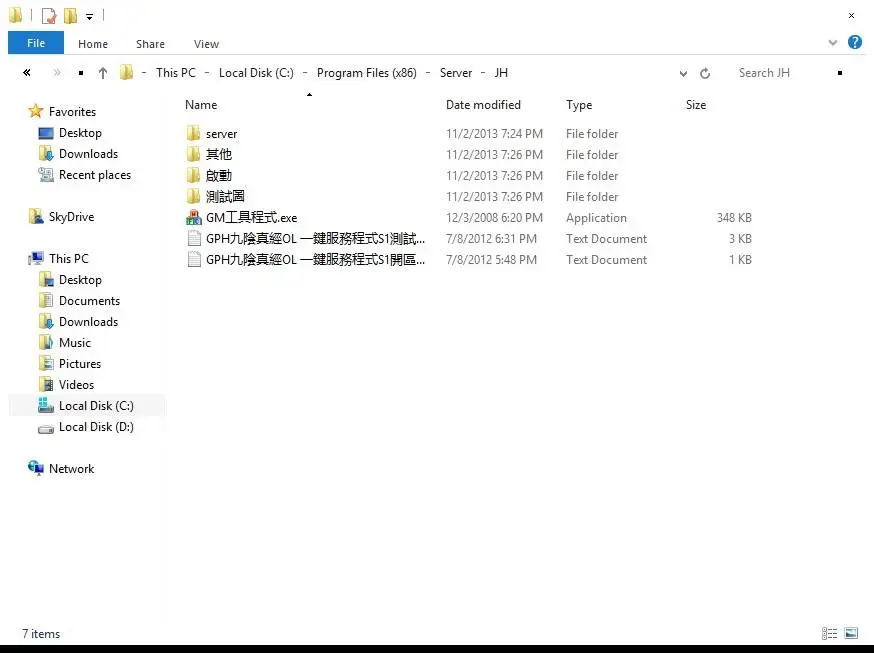874x653 pixels.
Task: Switch to the View ribbon tab
Action: [x=206, y=44]
